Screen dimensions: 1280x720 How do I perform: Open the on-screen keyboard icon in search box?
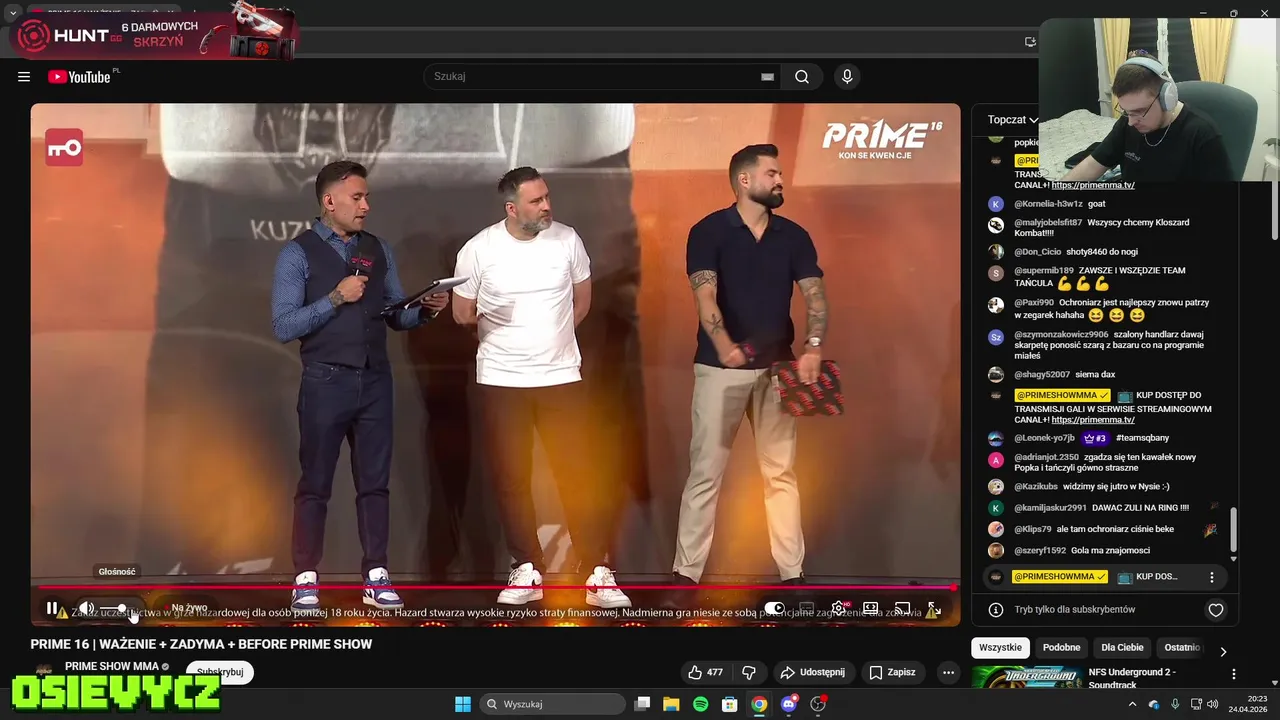[x=768, y=77]
